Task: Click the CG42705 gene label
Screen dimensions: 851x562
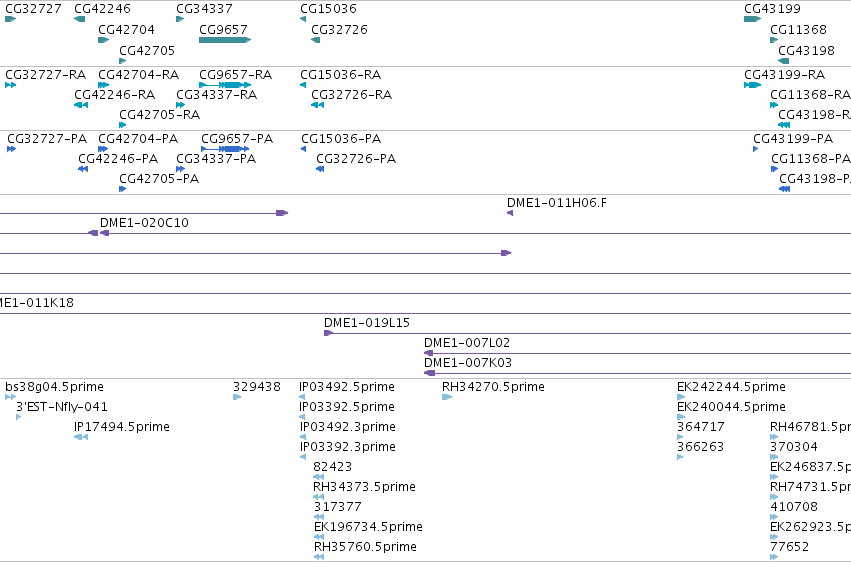Action: pyautogui.click(x=147, y=51)
